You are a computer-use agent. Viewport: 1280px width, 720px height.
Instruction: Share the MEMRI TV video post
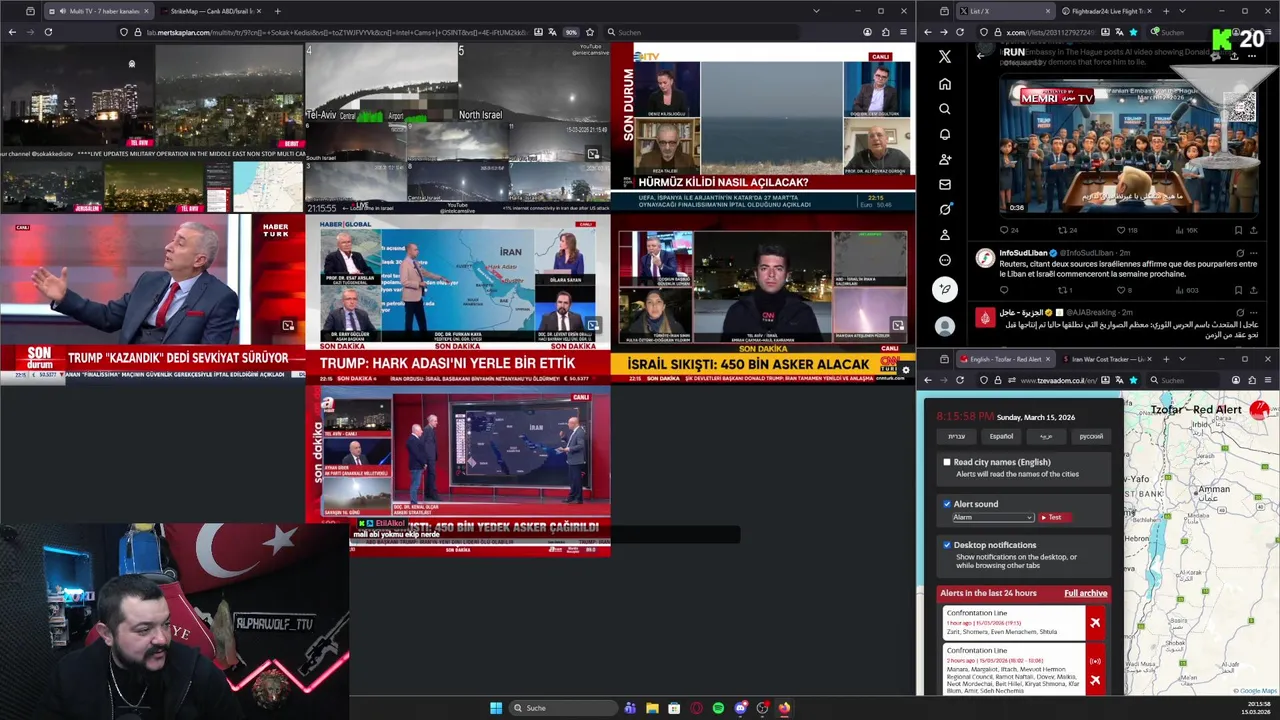(x=1253, y=230)
